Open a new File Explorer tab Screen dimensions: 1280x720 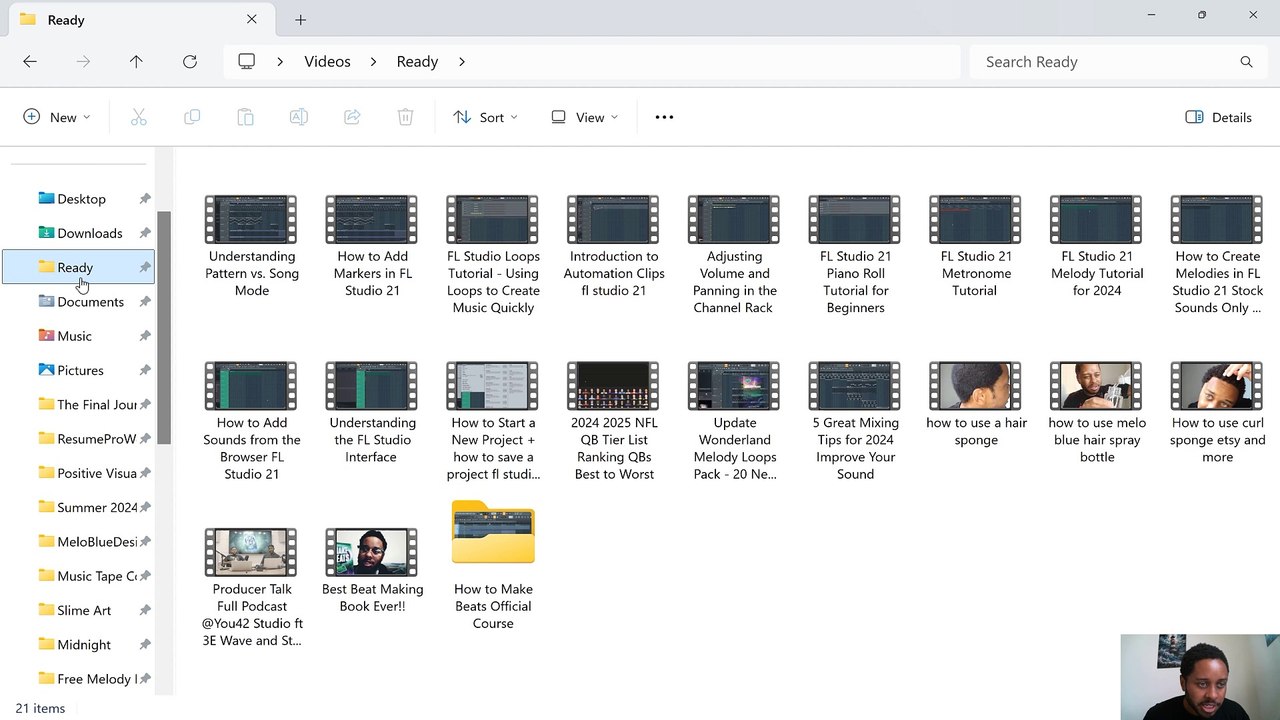point(300,19)
